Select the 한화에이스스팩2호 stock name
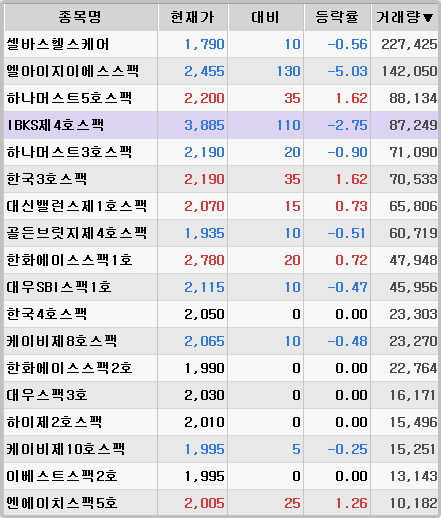441x518 pixels. [69, 368]
